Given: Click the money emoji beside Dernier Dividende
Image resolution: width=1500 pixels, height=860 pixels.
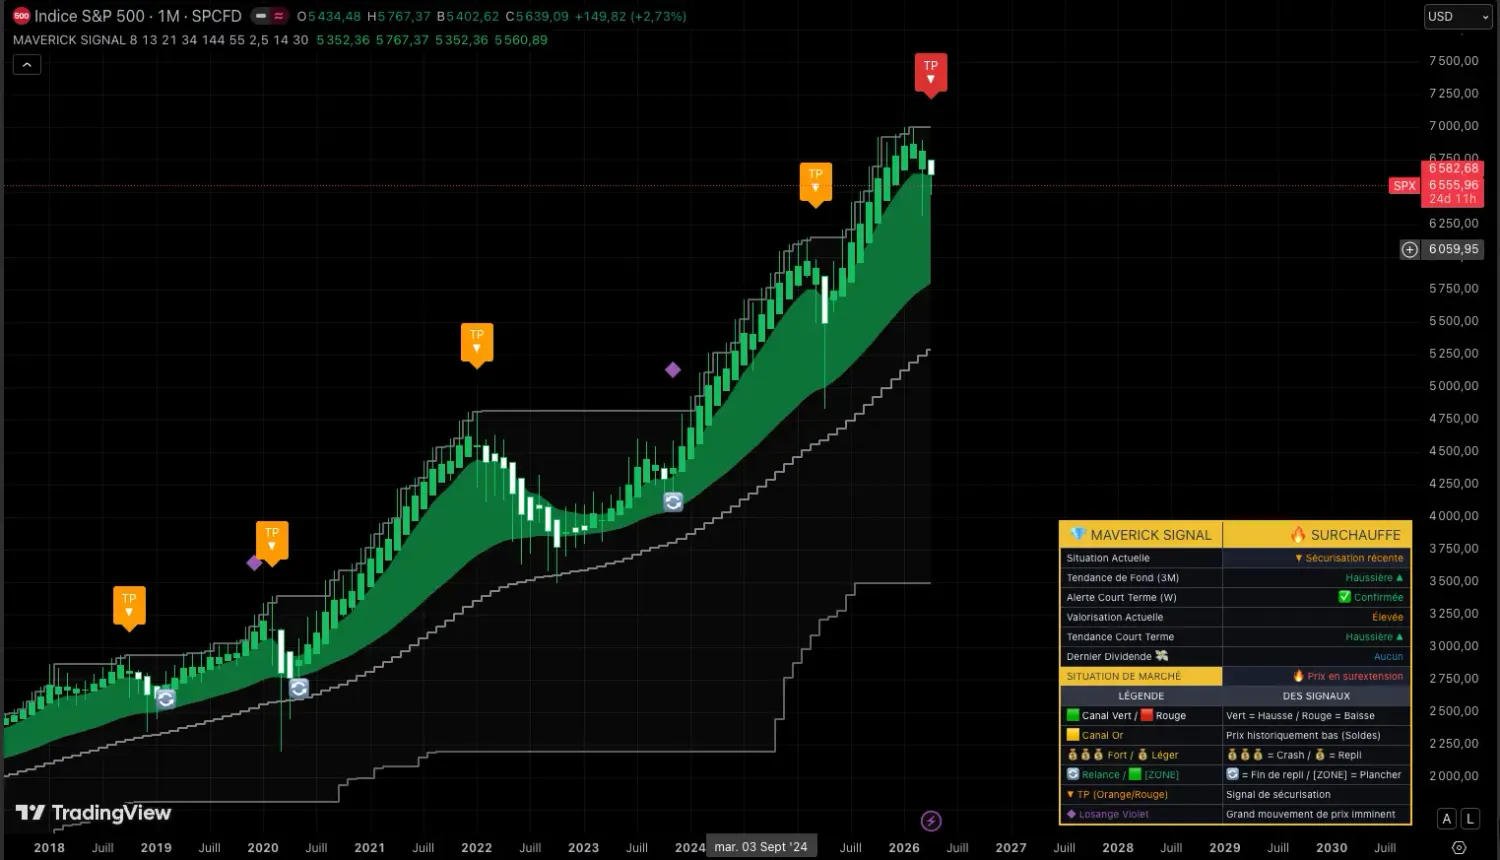Looking at the screenshot, I should pos(1162,656).
